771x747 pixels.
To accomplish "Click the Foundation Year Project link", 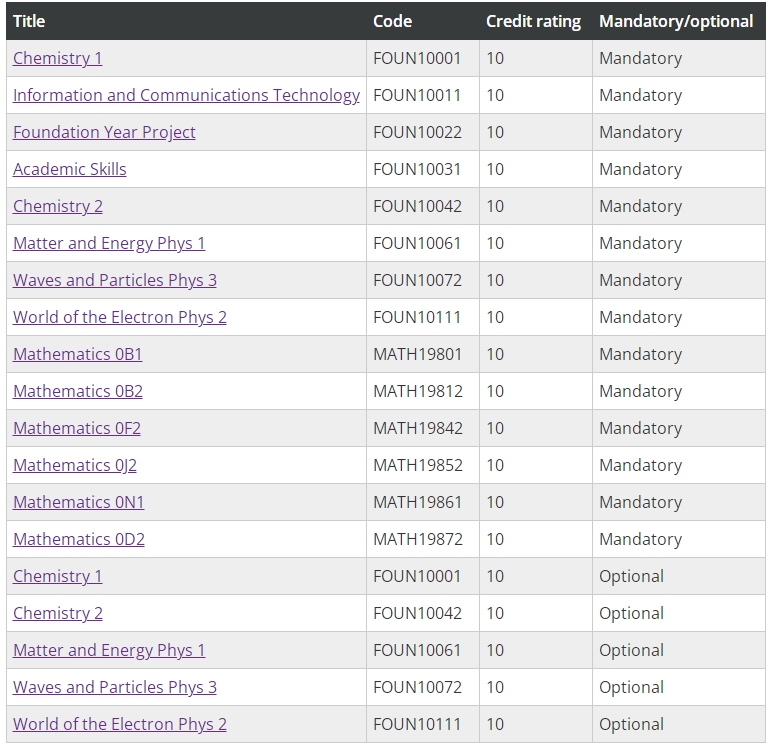I will click(104, 132).
